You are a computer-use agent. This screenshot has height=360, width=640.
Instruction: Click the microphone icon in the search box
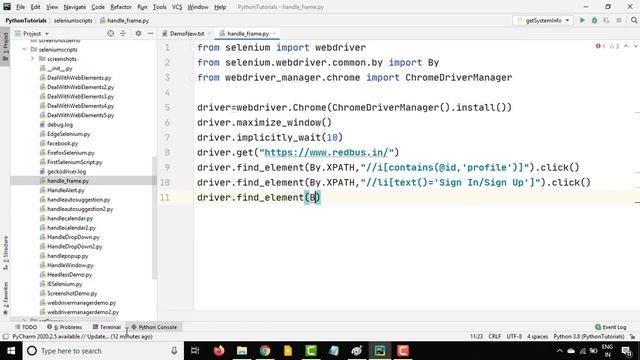[x=174, y=351]
